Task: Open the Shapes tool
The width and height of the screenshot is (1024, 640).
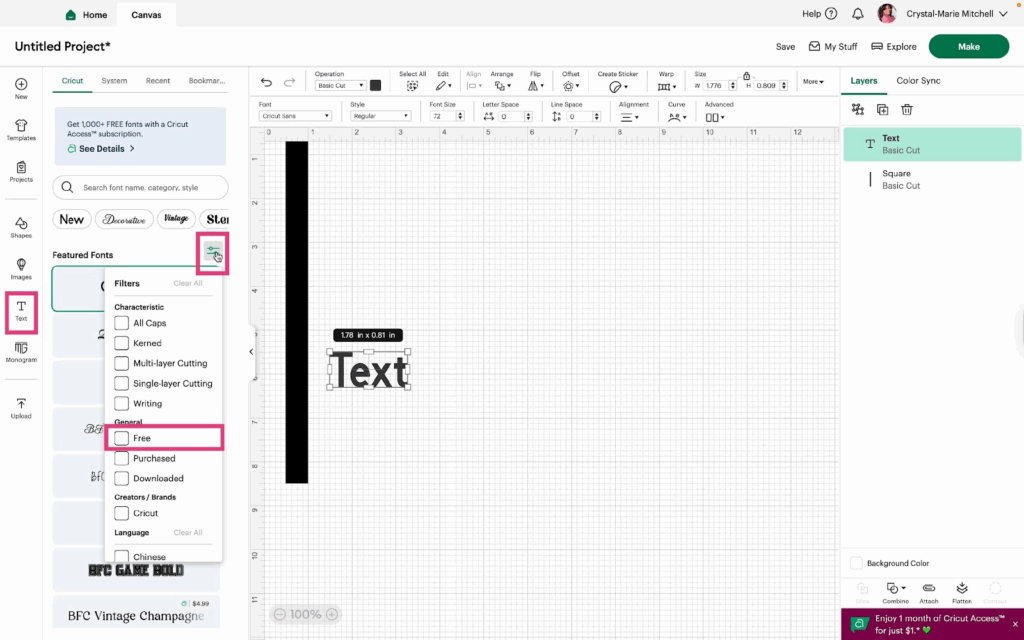Action: [x=21, y=228]
